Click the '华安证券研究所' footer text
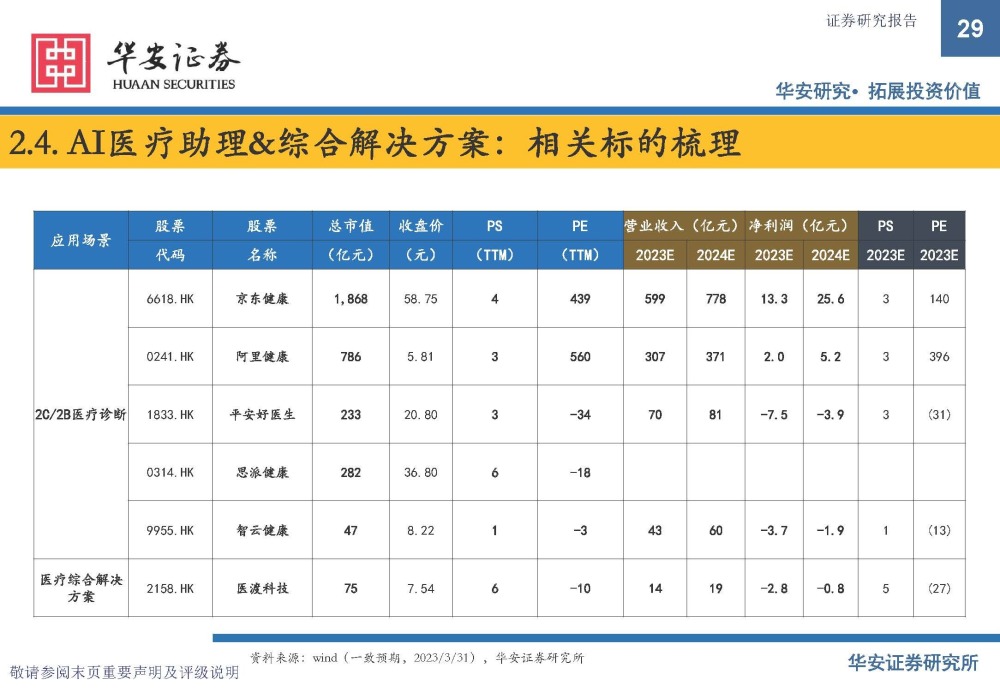This screenshot has width=1000, height=692. click(x=913, y=663)
